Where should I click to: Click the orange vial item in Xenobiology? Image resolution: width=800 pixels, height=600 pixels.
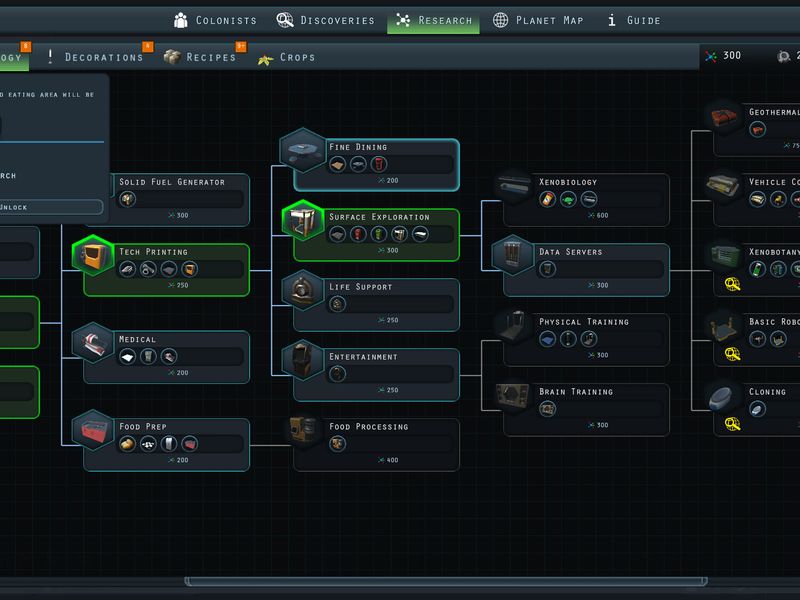547,199
